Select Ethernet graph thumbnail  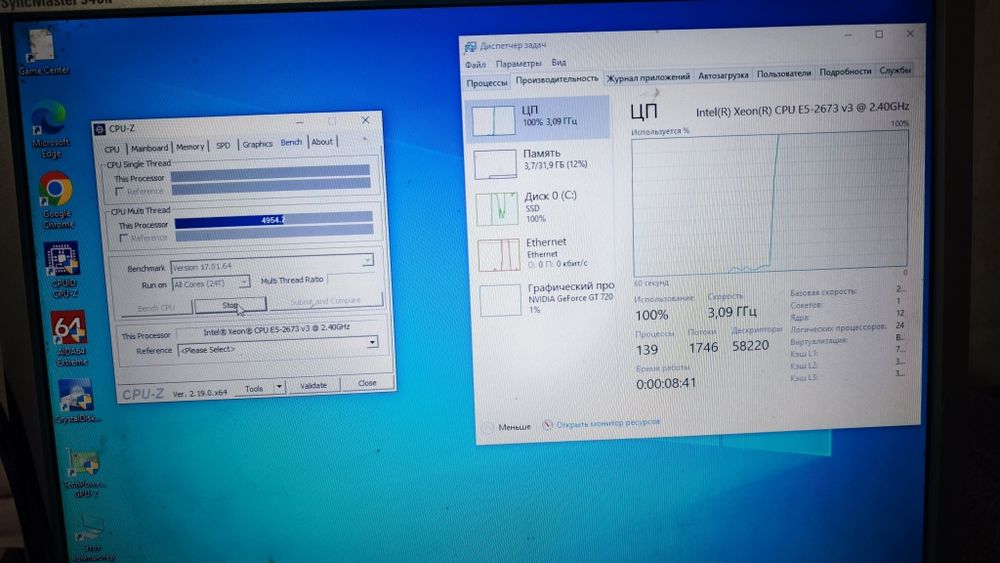499,254
